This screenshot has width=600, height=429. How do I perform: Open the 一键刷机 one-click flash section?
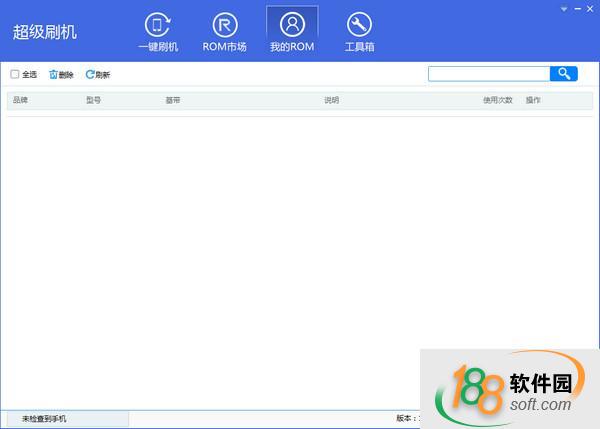158,32
